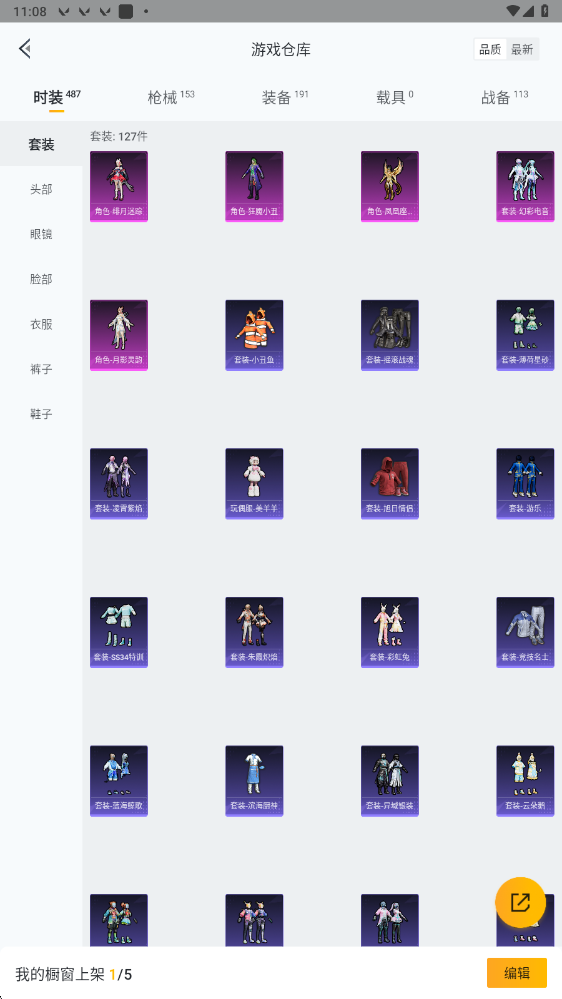Image resolution: width=562 pixels, height=999 pixels.
Task: Select the 套装-旭日情侣 red hoodie item
Action: coord(390,484)
